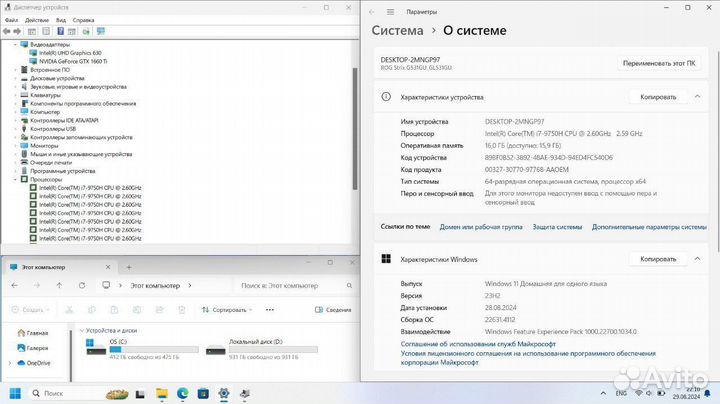The width and height of the screenshot is (720, 404).
Task: Open Settings gear on taskbar
Action: pos(224,393)
